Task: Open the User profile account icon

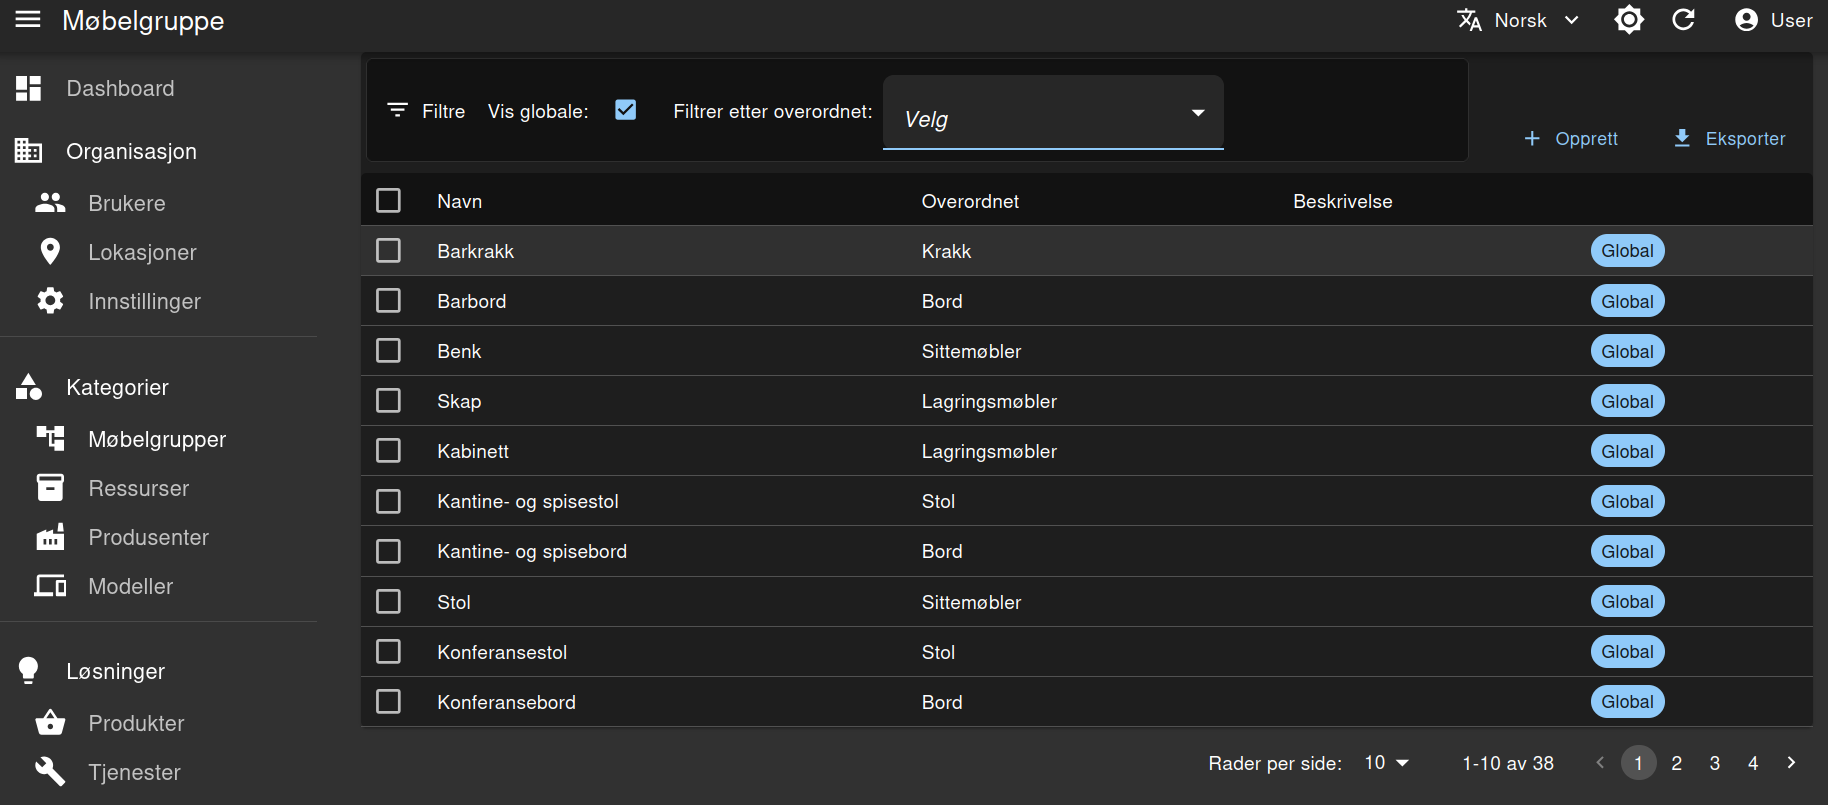Action: tap(1746, 20)
